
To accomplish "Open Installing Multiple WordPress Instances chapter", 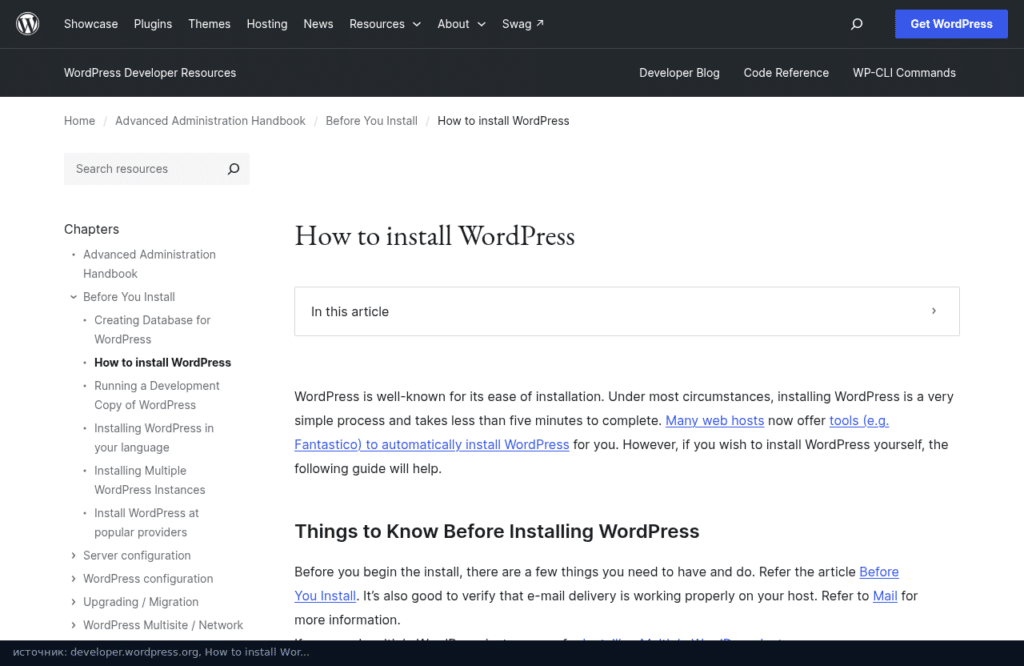I will (x=150, y=480).
